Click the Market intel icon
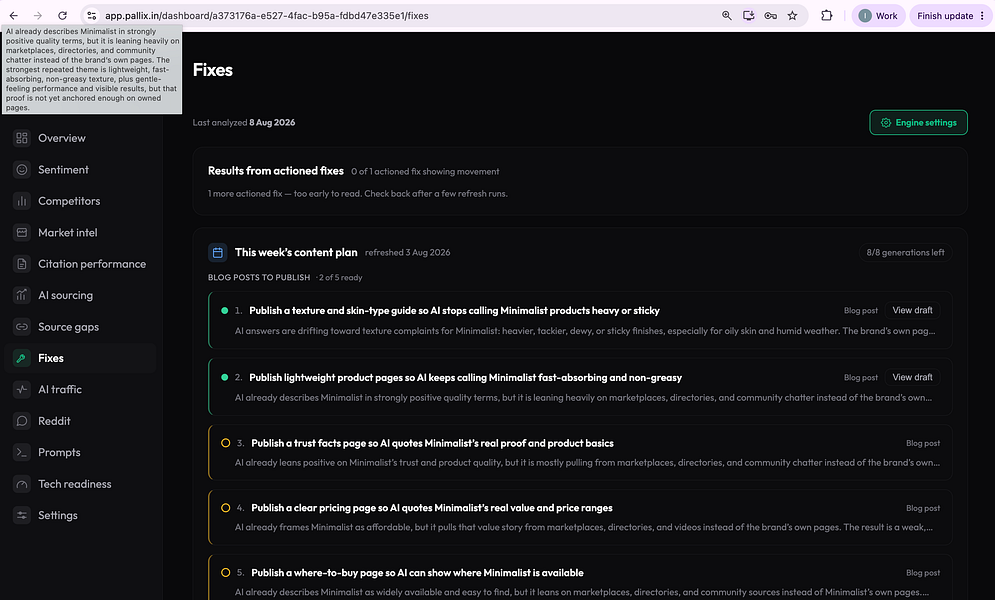This screenshot has height=600, width=995. [22, 233]
